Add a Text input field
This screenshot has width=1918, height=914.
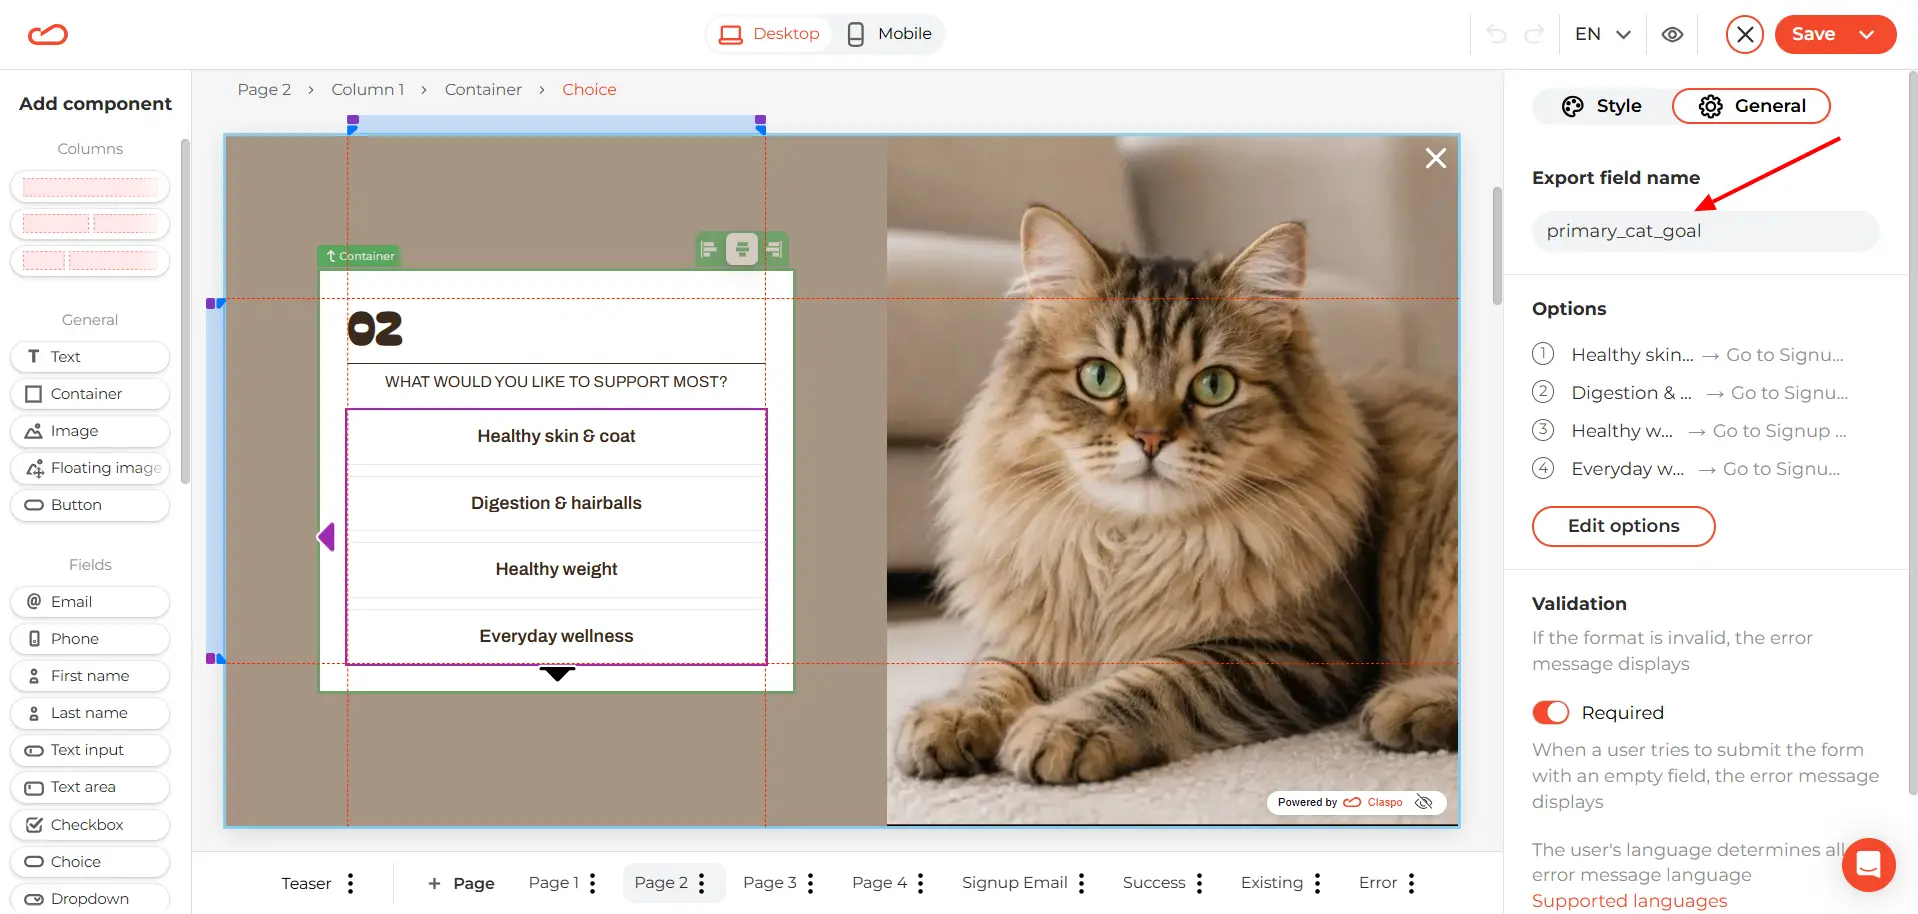[90, 750]
